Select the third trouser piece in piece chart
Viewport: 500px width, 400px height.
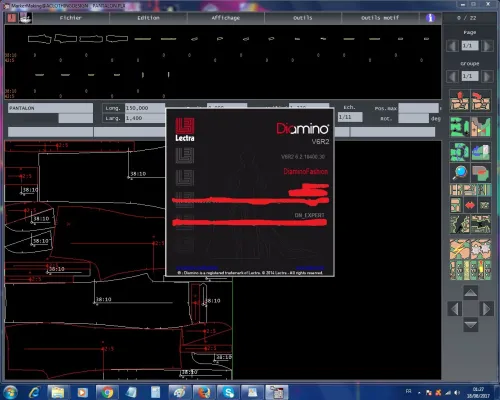pos(91,39)
